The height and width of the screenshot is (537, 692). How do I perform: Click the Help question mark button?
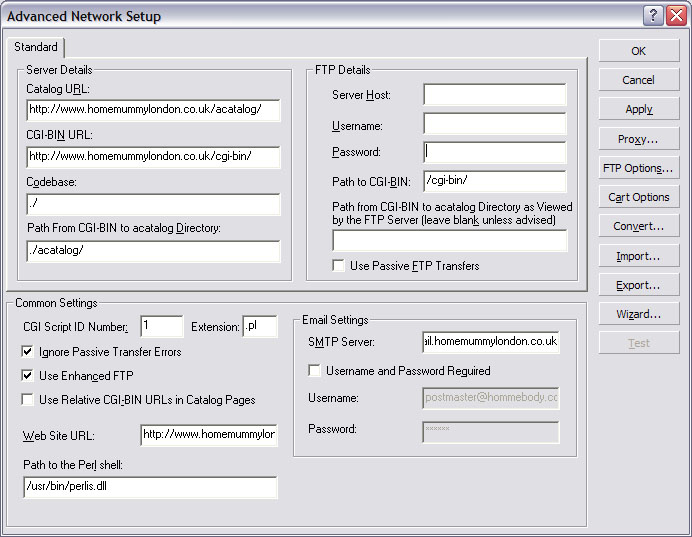652,15
